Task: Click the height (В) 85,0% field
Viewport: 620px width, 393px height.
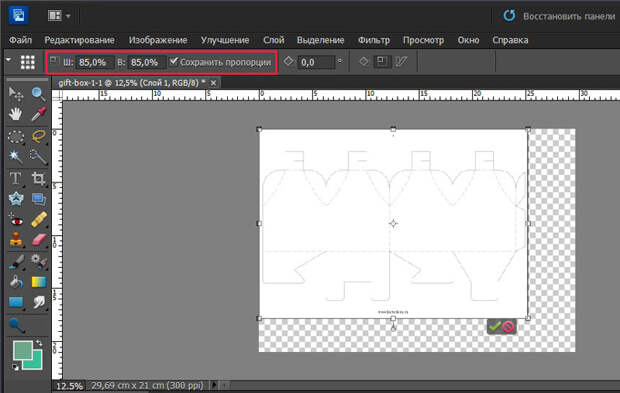Action: tap(146, 62)
